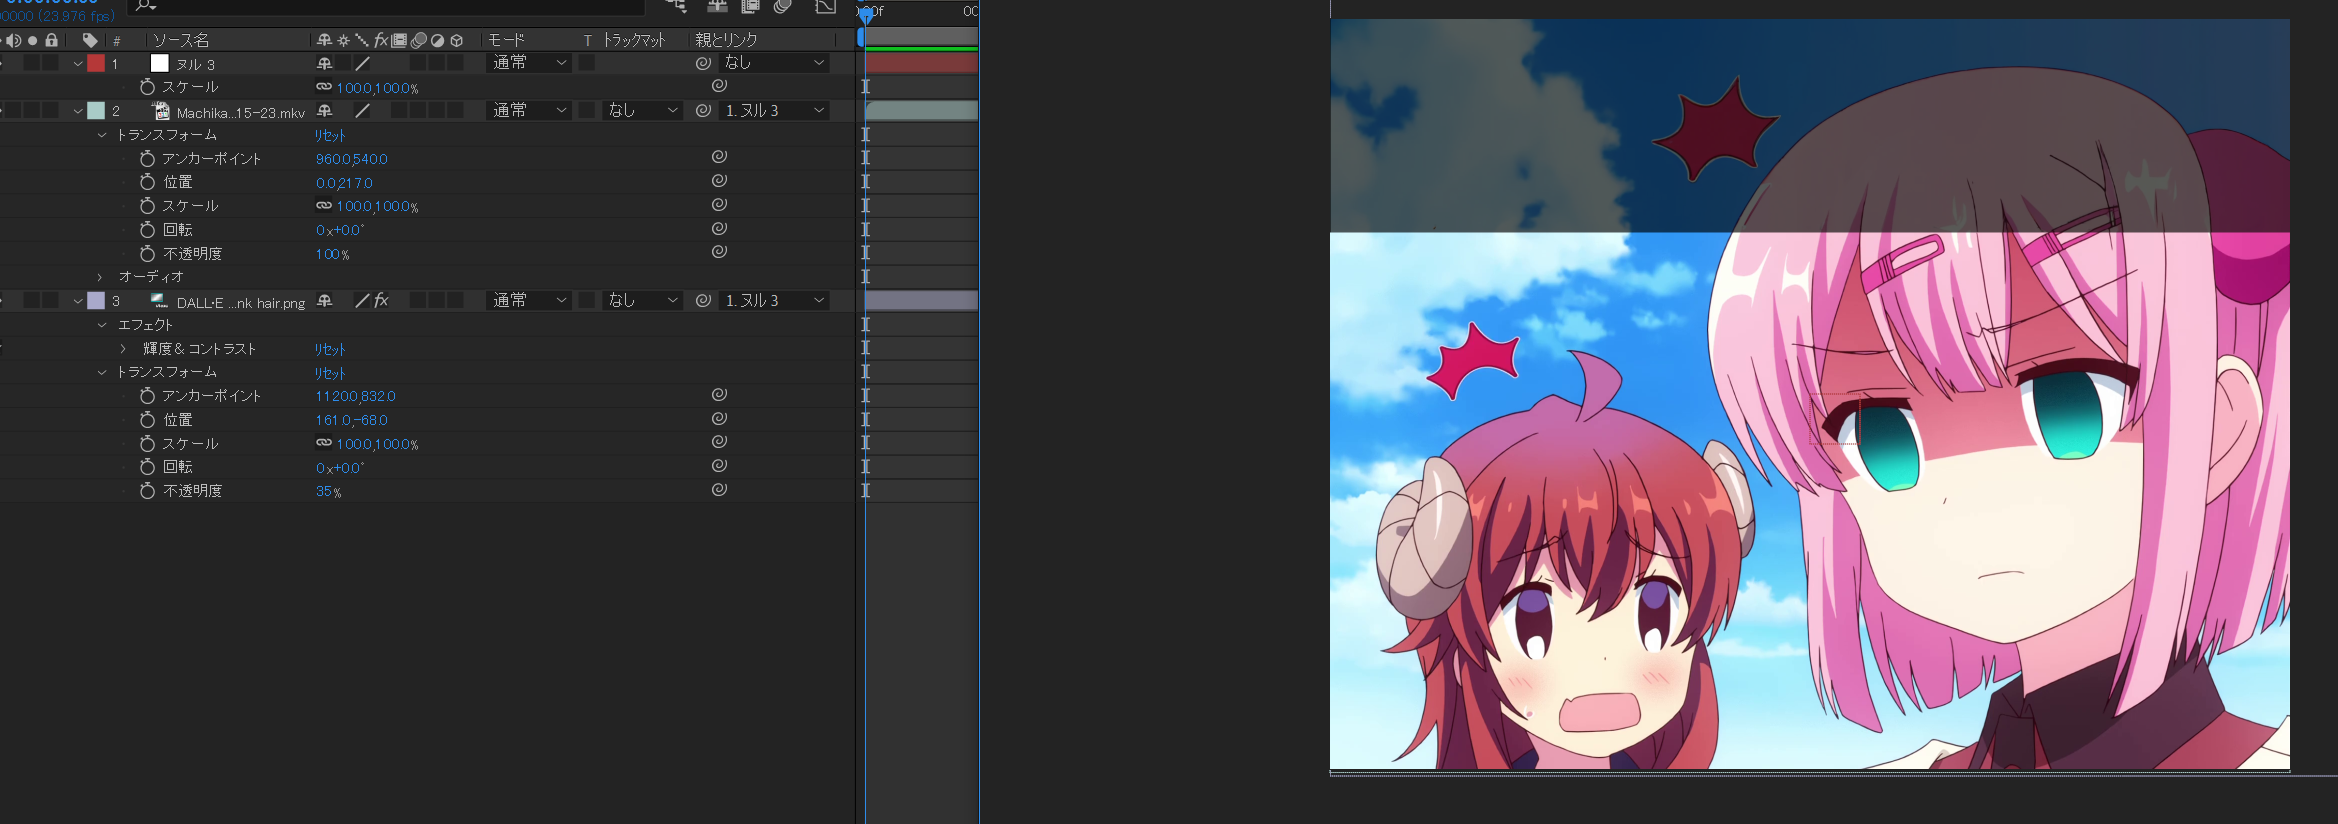Toggle preserve transparency box on DALL·E layer
This screenshot has width=2338, height=824.
587,301
